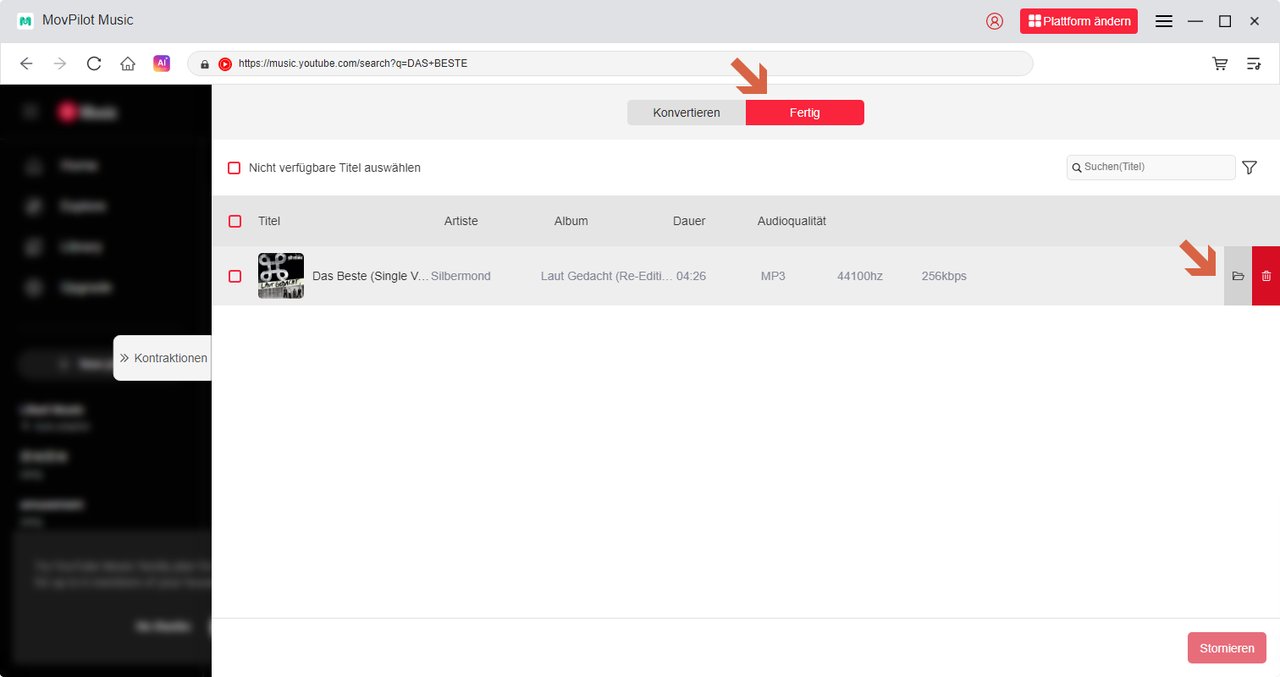
Task: Click the search magnifier icon in Suchen field
Action: click(1077, 168)
